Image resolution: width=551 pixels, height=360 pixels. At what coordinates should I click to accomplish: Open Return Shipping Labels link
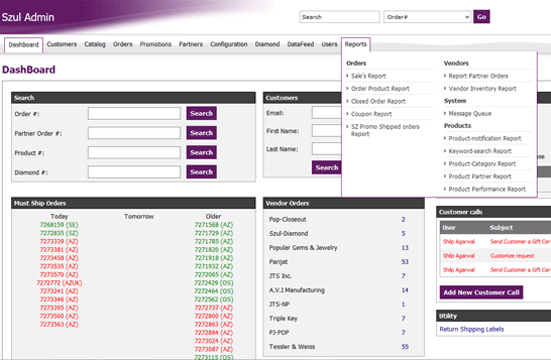point(472,329)
